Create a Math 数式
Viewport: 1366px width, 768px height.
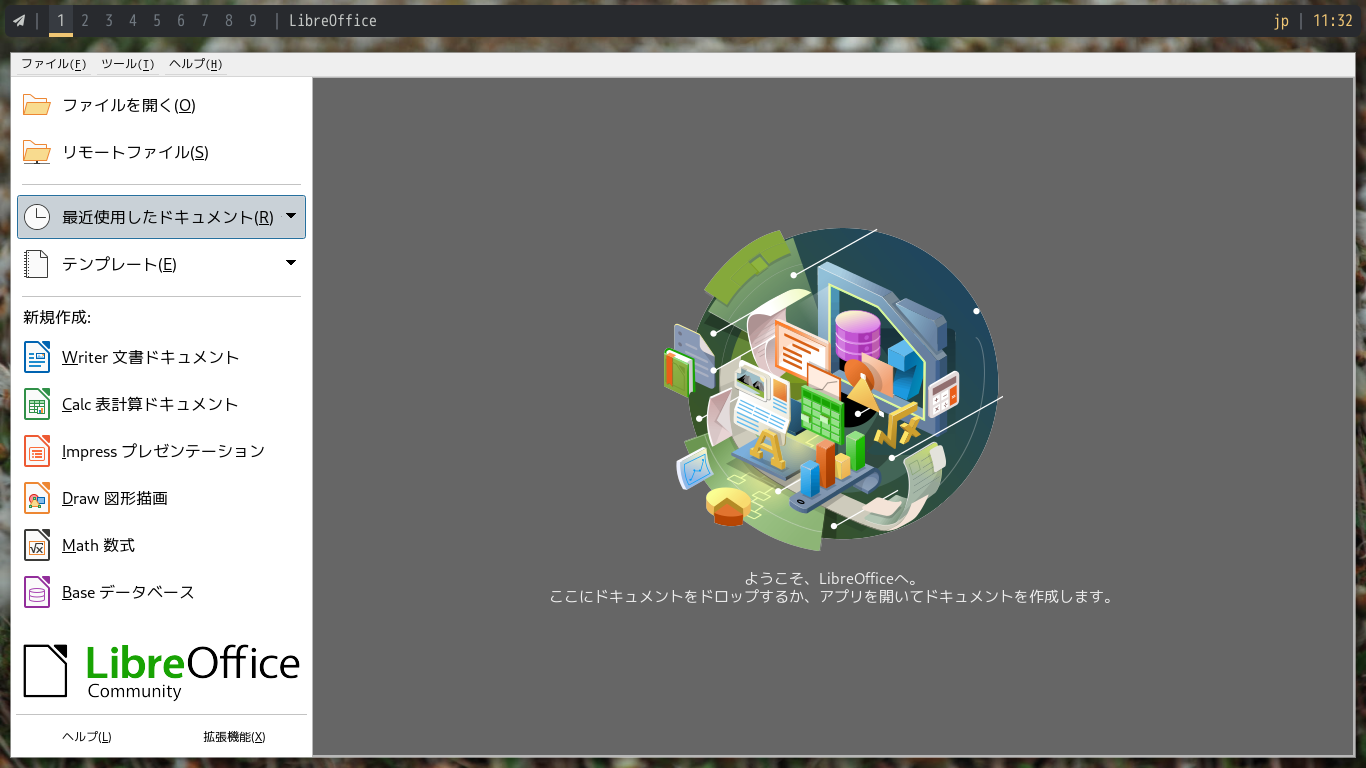pyautogui.click(x=161, y=545)
